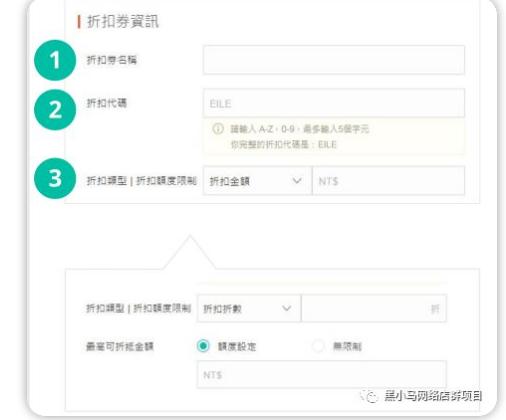The image size is (506, 420).
Task: Open the 折扣金額 discount type dropdown
Action: [x=257, y=181]
